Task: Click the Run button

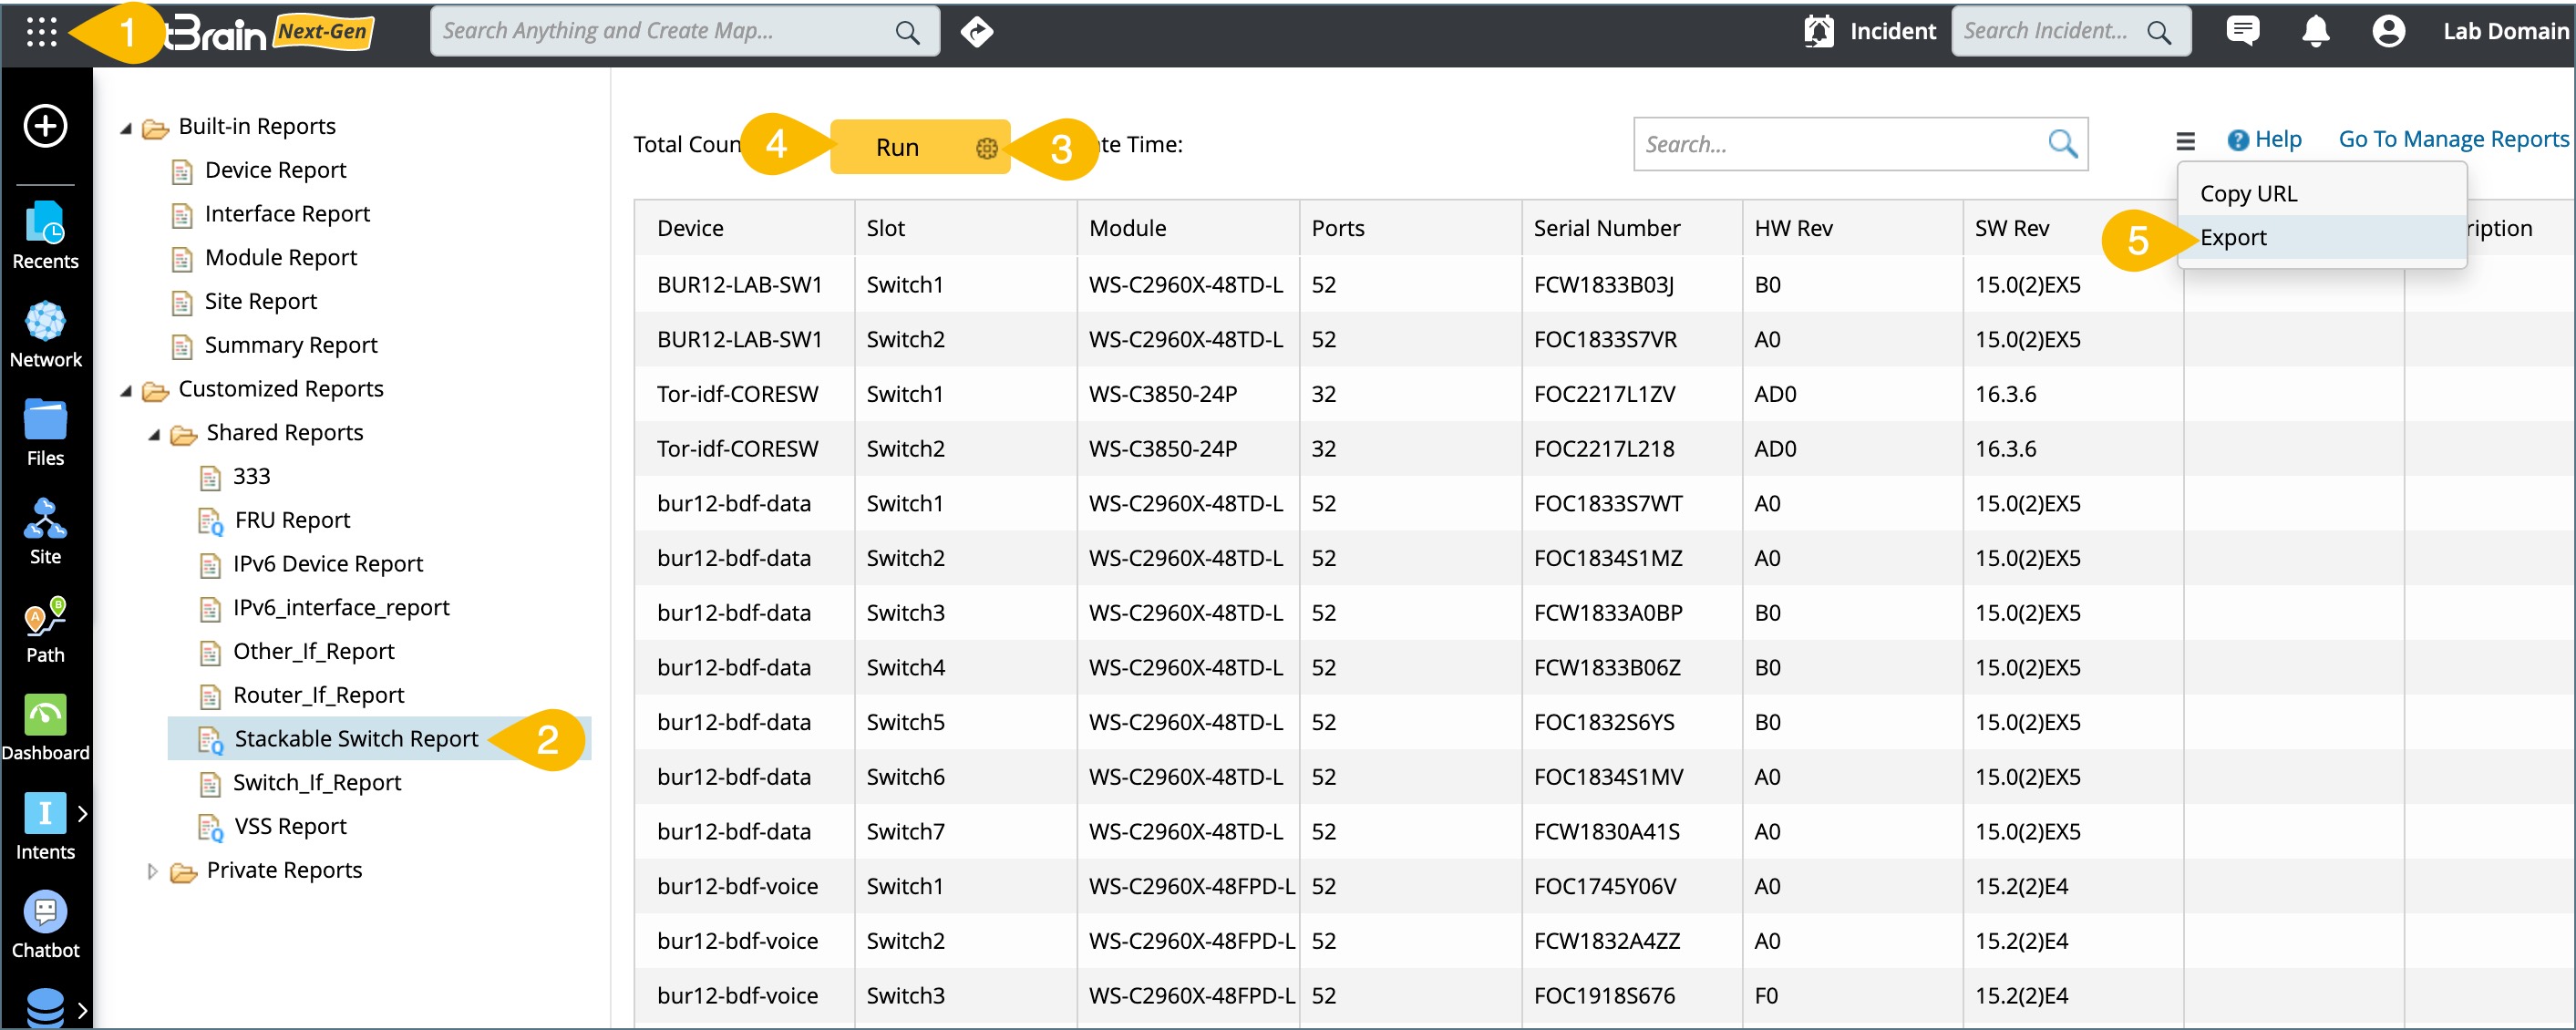Action: [x=897, y=148]
